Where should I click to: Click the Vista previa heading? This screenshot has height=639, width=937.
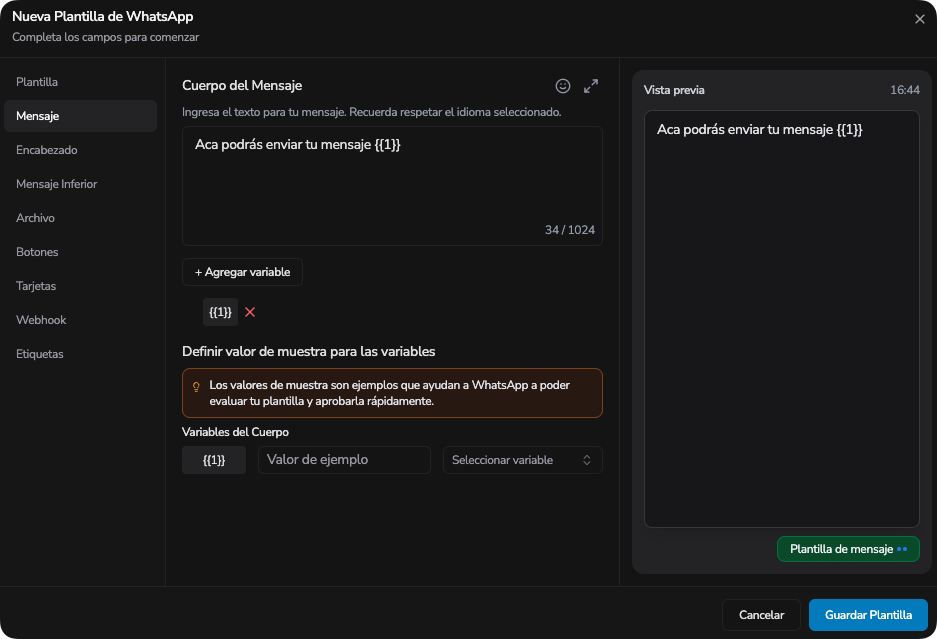click(x=674, y=90)
